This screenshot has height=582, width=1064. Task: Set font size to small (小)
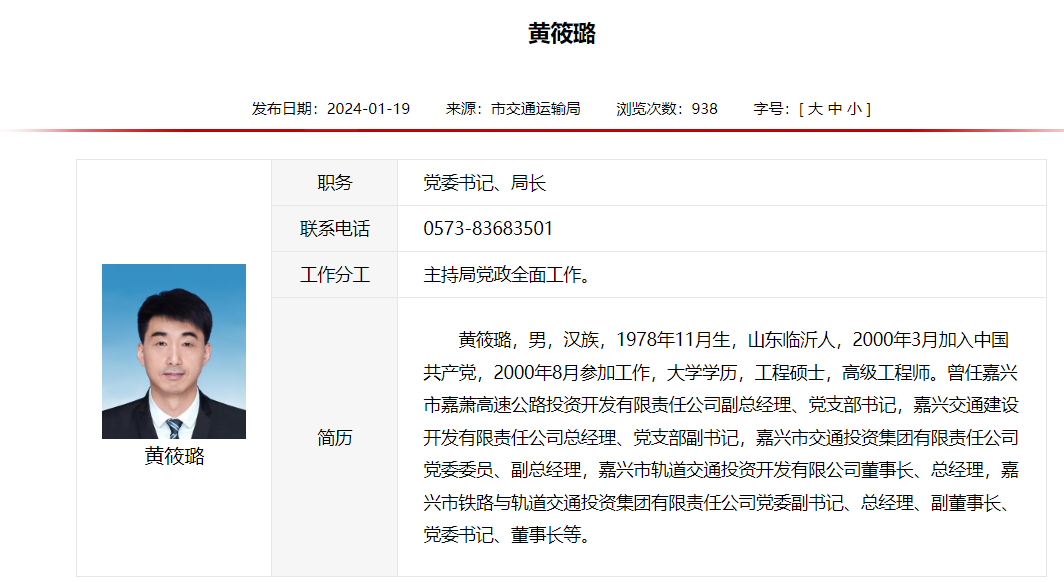(853, 109)
